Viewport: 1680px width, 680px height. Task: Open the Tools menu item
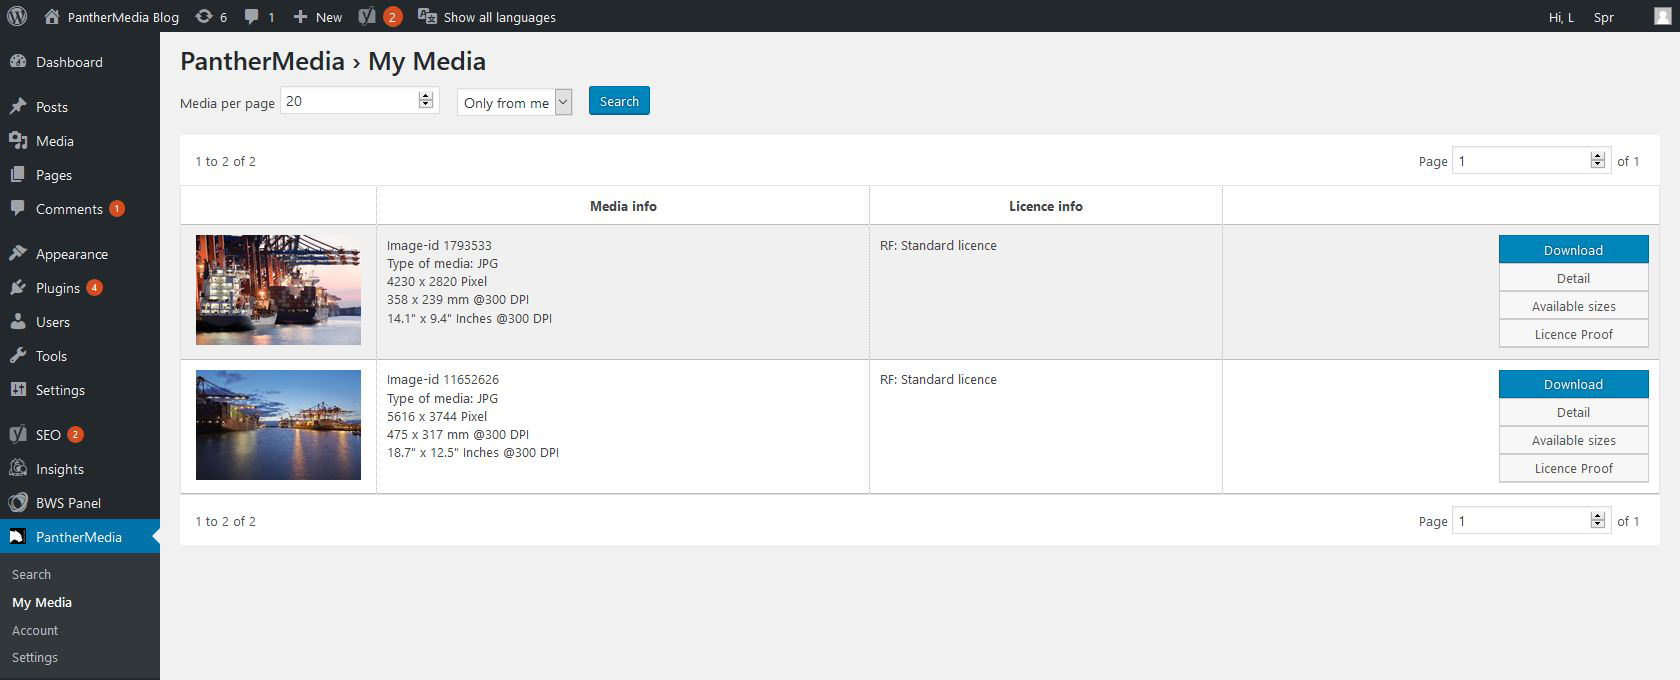pyautogui.click(x=80, y=355)
